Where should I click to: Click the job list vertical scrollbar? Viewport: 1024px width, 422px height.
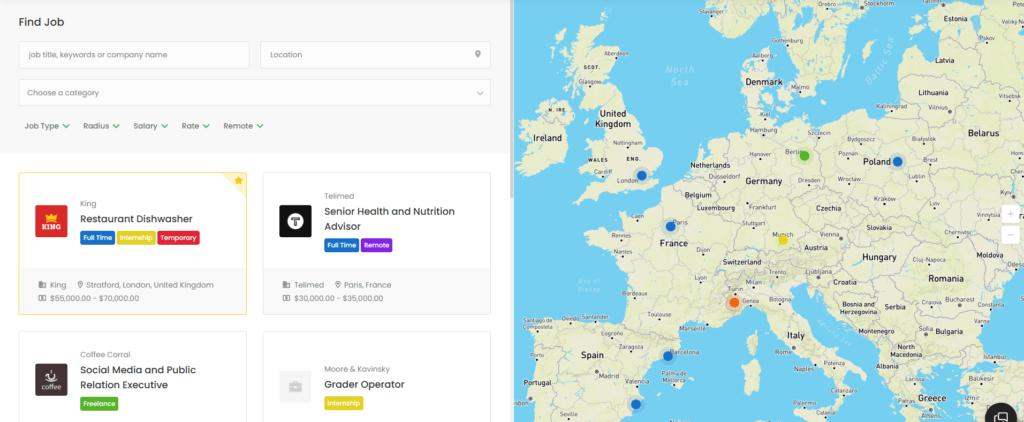[511, 98]
